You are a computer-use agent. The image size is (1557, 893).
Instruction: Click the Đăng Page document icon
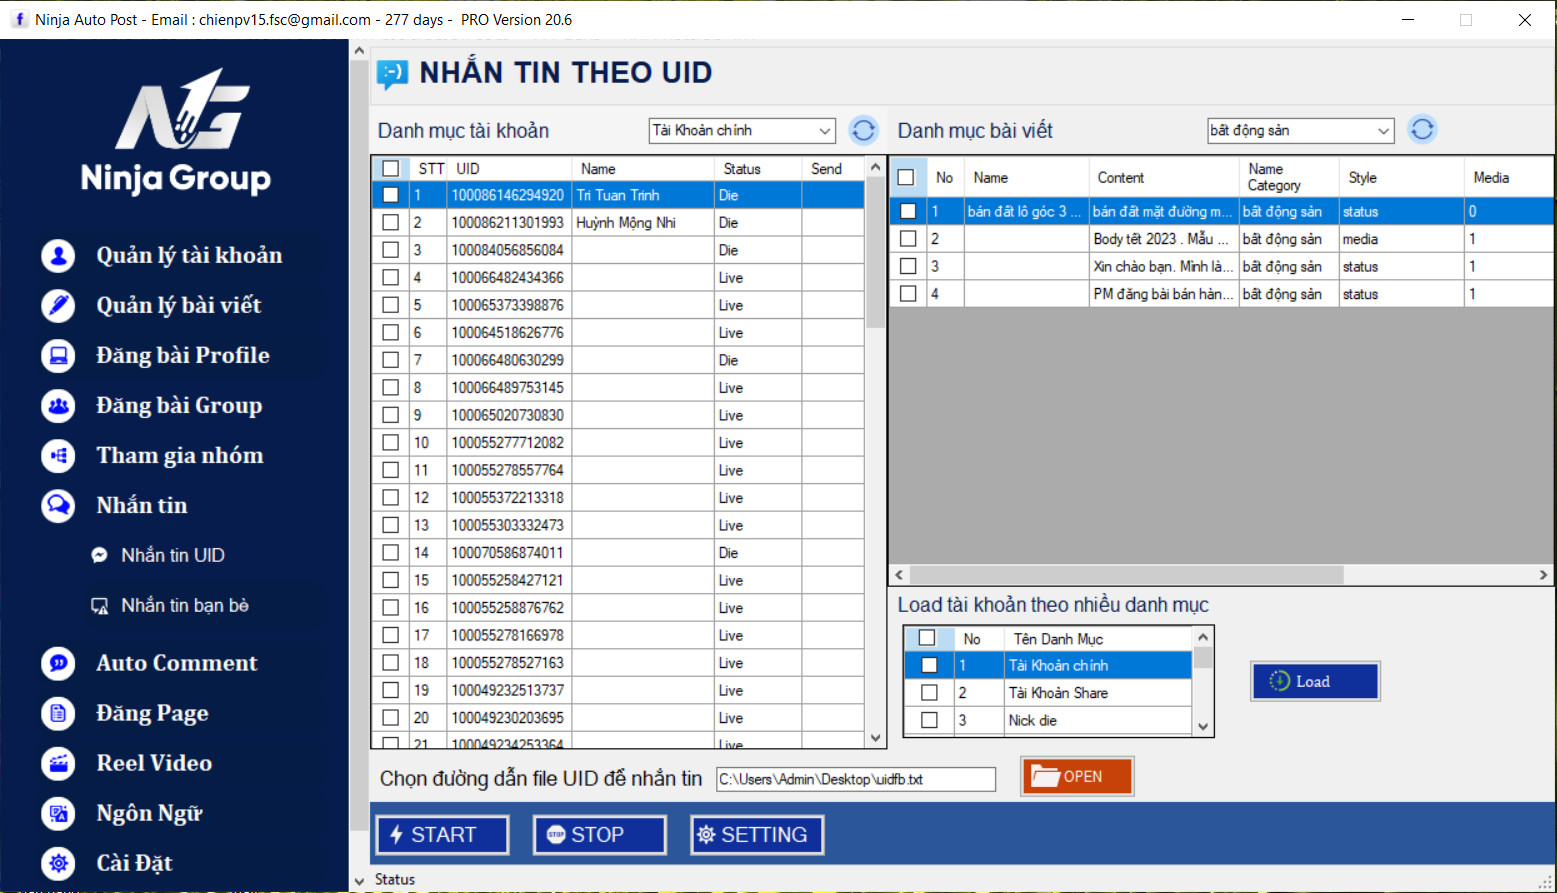tap(58, 713)
